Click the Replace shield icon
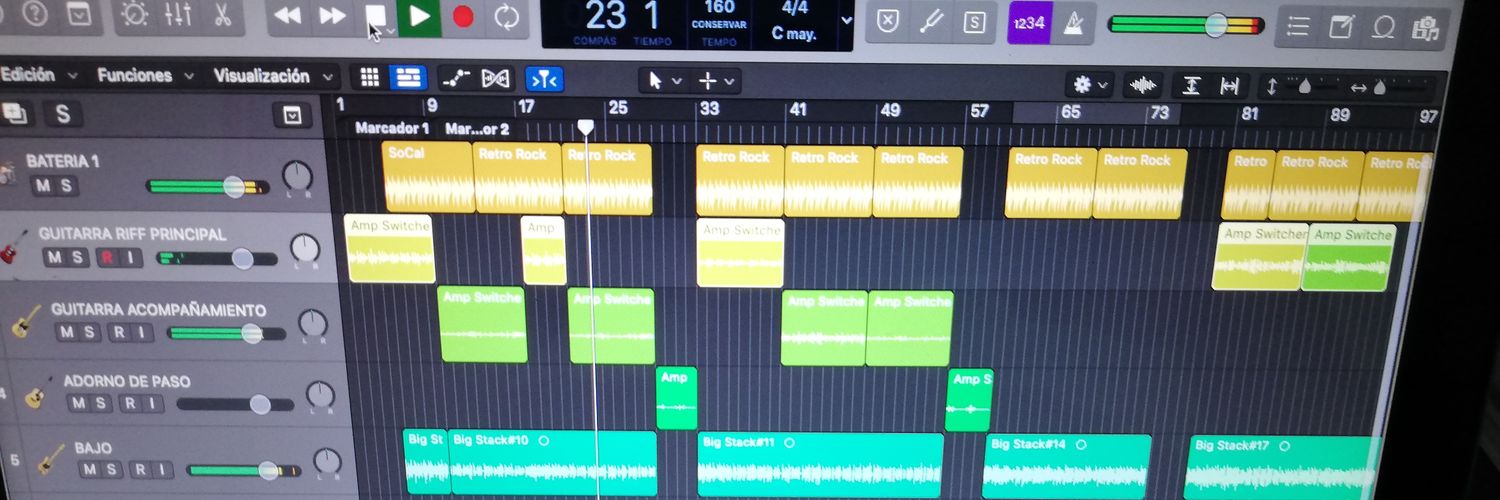 point(886,22)
